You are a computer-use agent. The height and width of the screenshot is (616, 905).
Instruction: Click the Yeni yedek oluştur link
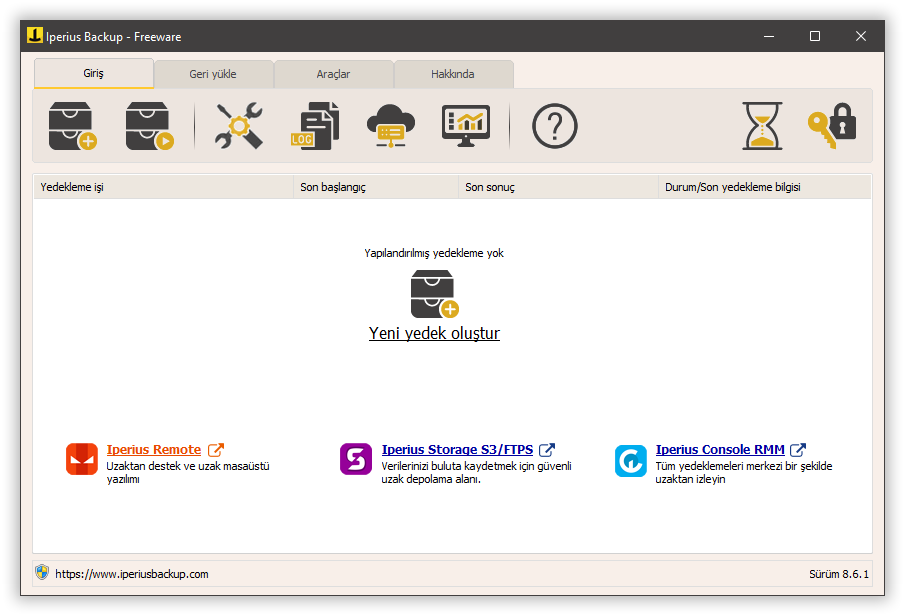(434, 333)
